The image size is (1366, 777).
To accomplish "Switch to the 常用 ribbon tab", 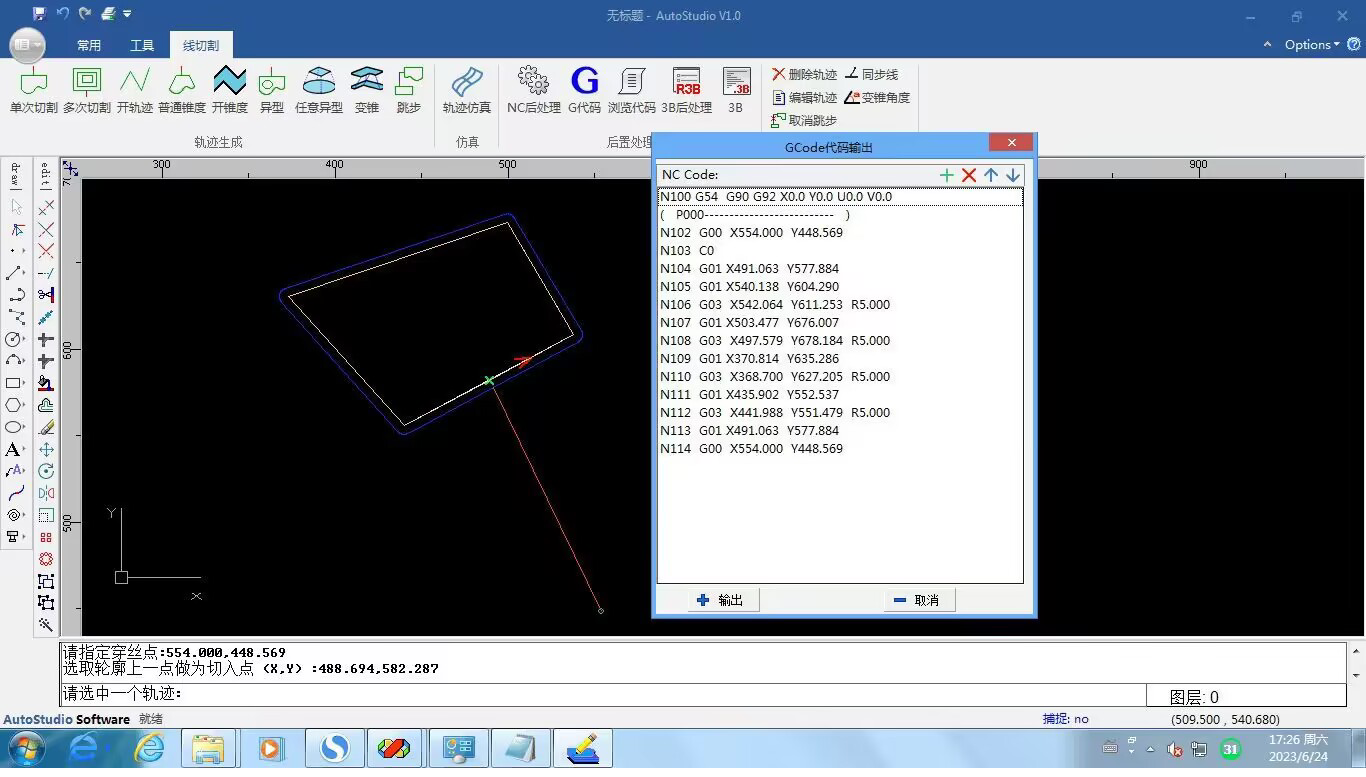I will pyautogui.click(x=89, y=45).
